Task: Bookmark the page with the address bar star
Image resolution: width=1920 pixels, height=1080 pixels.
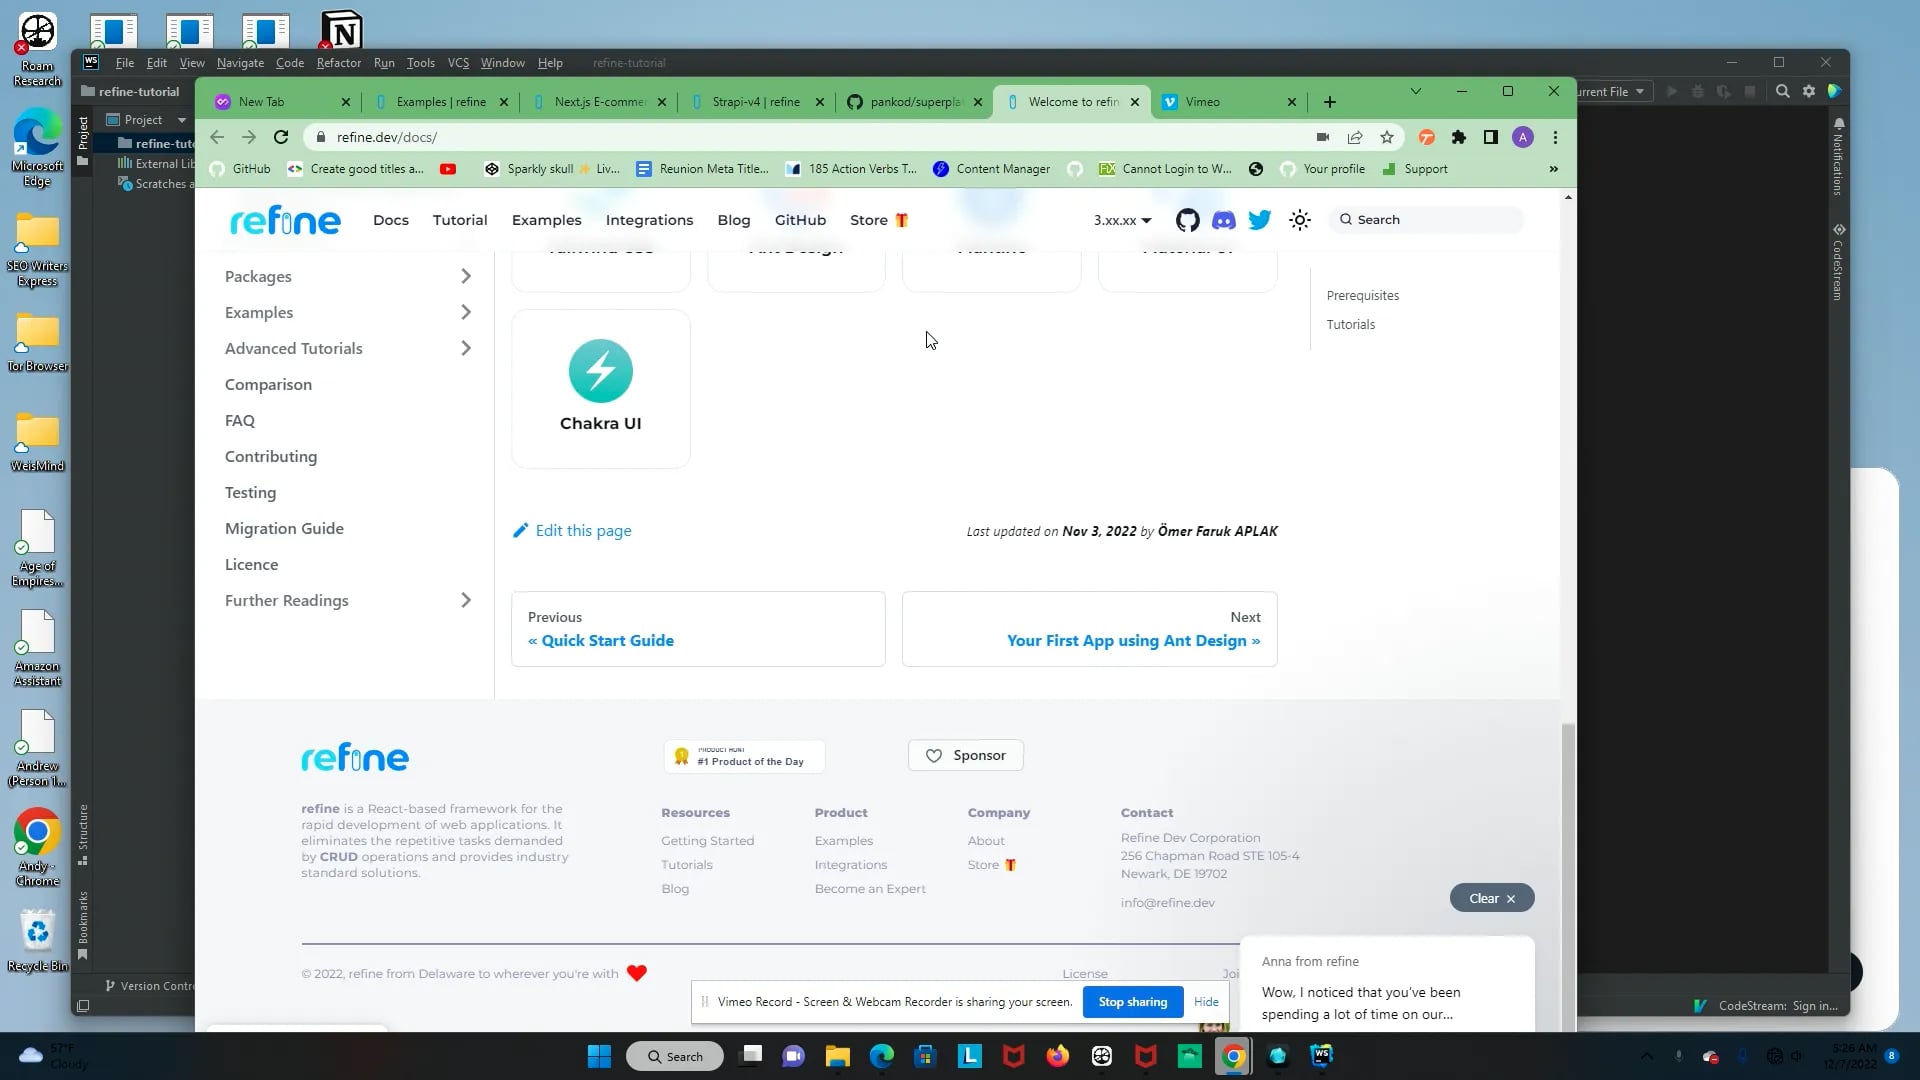Action: tap(1386, 137)
